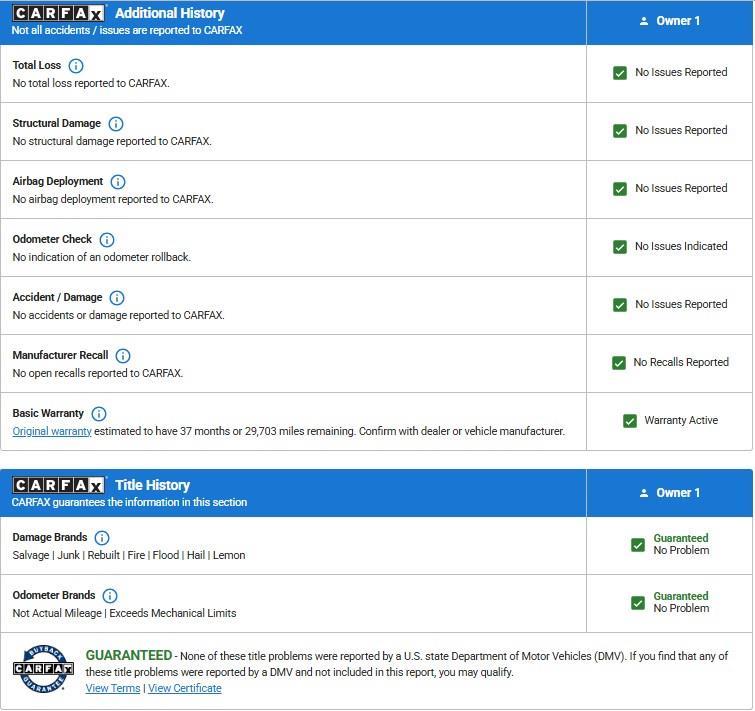
Task: Select the Additional History header title
Action: coord(170,13)
